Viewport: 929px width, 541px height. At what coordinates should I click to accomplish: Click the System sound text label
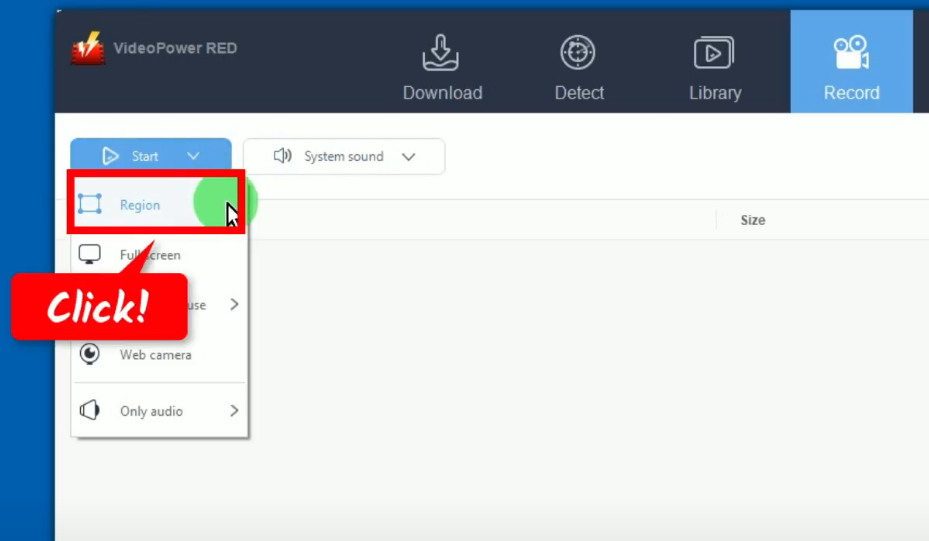click(343, 157)
